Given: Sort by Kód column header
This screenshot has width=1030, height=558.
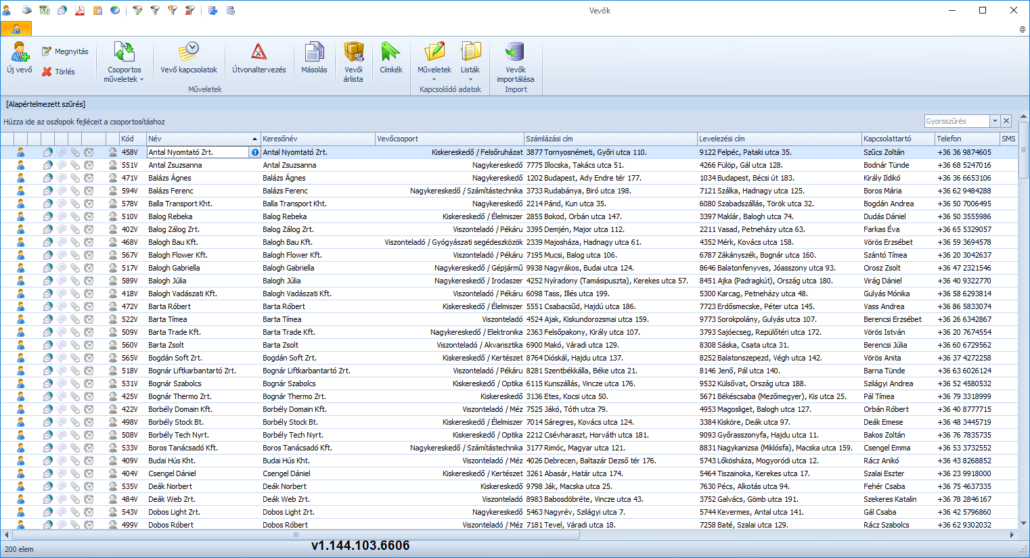Looking at the screenshot, I should pos(133,139).
